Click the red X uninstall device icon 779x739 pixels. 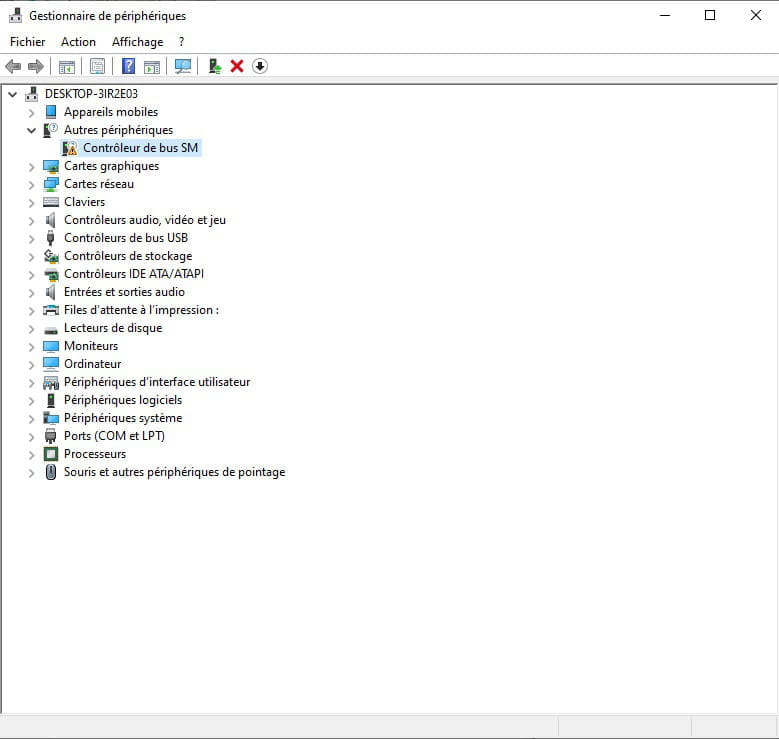coord(237,66)
